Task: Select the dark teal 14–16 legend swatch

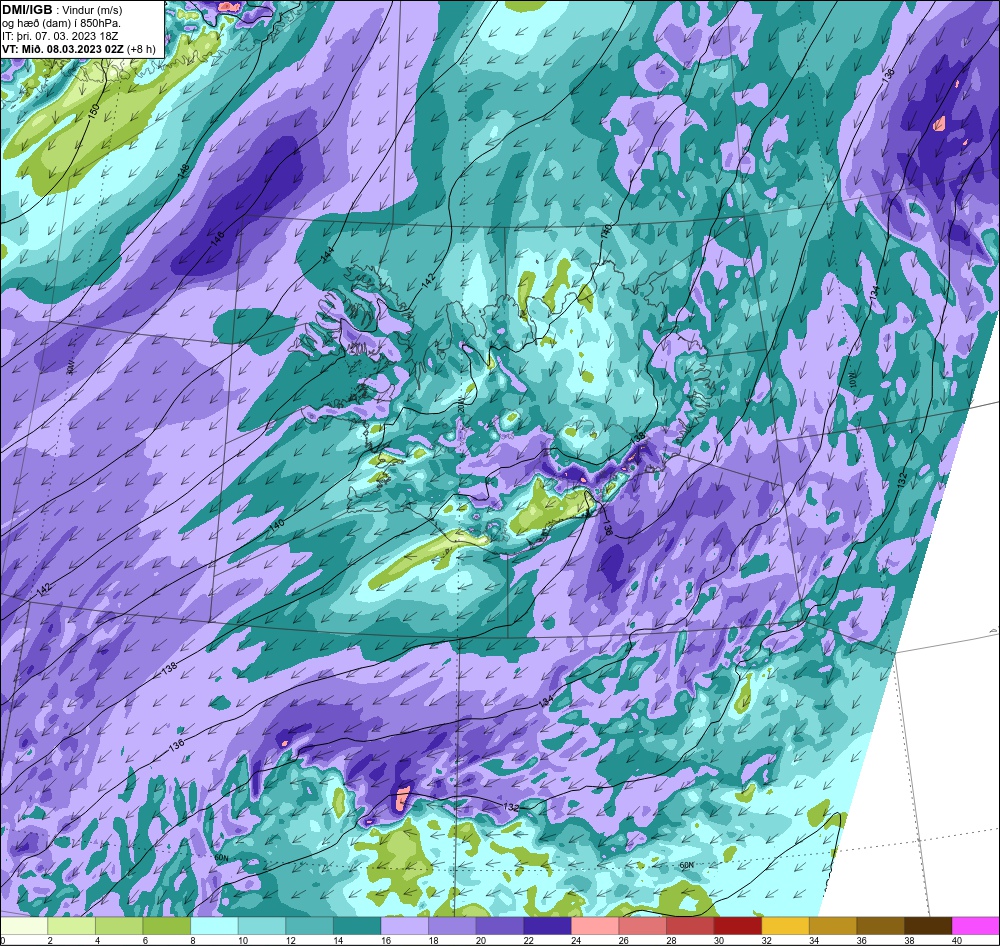Action: 357,925
